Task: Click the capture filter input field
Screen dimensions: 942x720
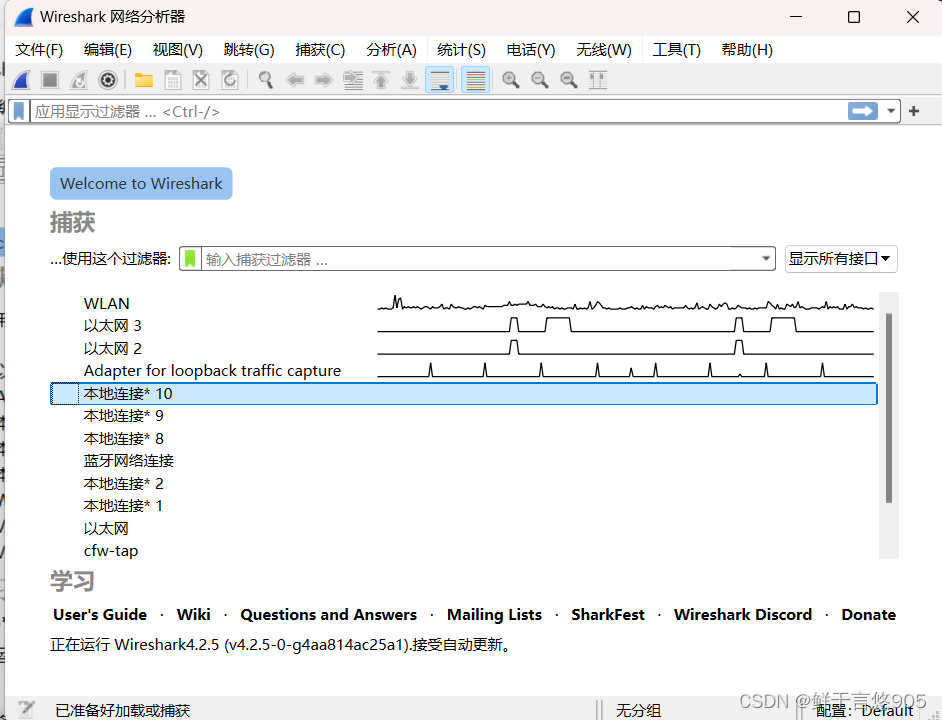Action: pos(479,259)
